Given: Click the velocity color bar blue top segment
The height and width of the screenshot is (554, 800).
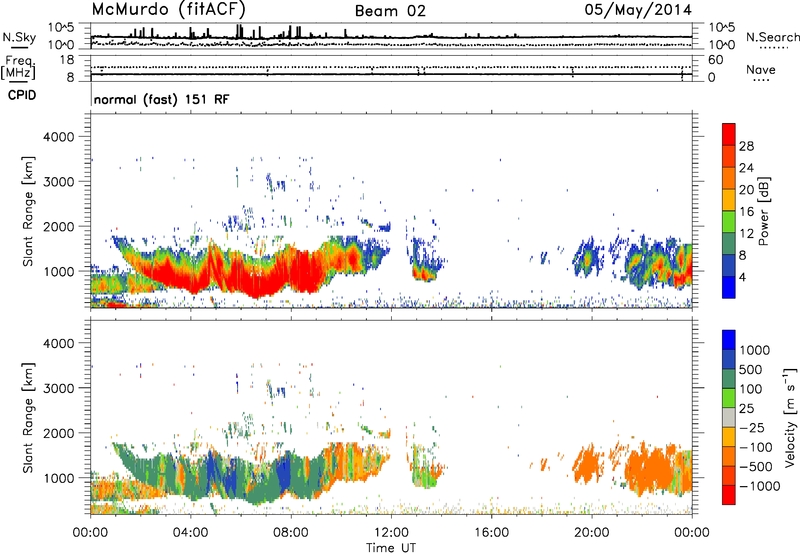Looking at the screenshot, I should coord(729,340).
